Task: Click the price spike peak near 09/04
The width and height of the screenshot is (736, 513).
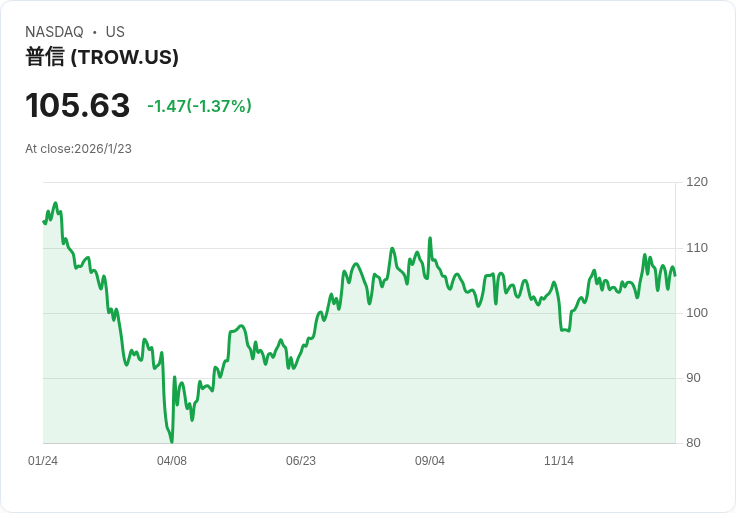Action: coord(430,238)
